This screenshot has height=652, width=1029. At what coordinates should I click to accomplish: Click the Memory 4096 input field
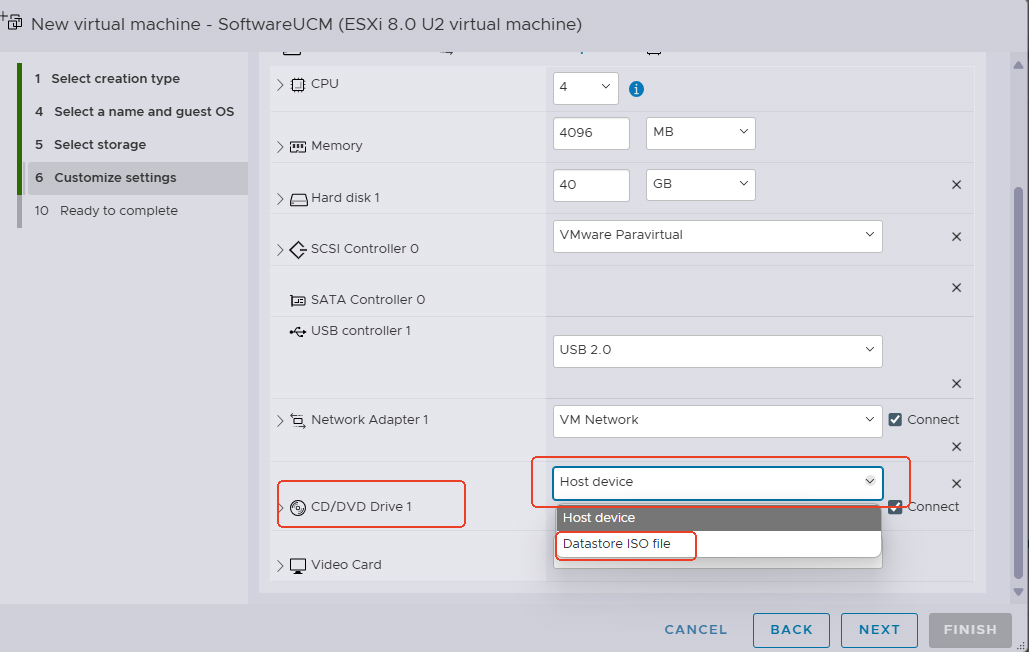pos(591,133)
